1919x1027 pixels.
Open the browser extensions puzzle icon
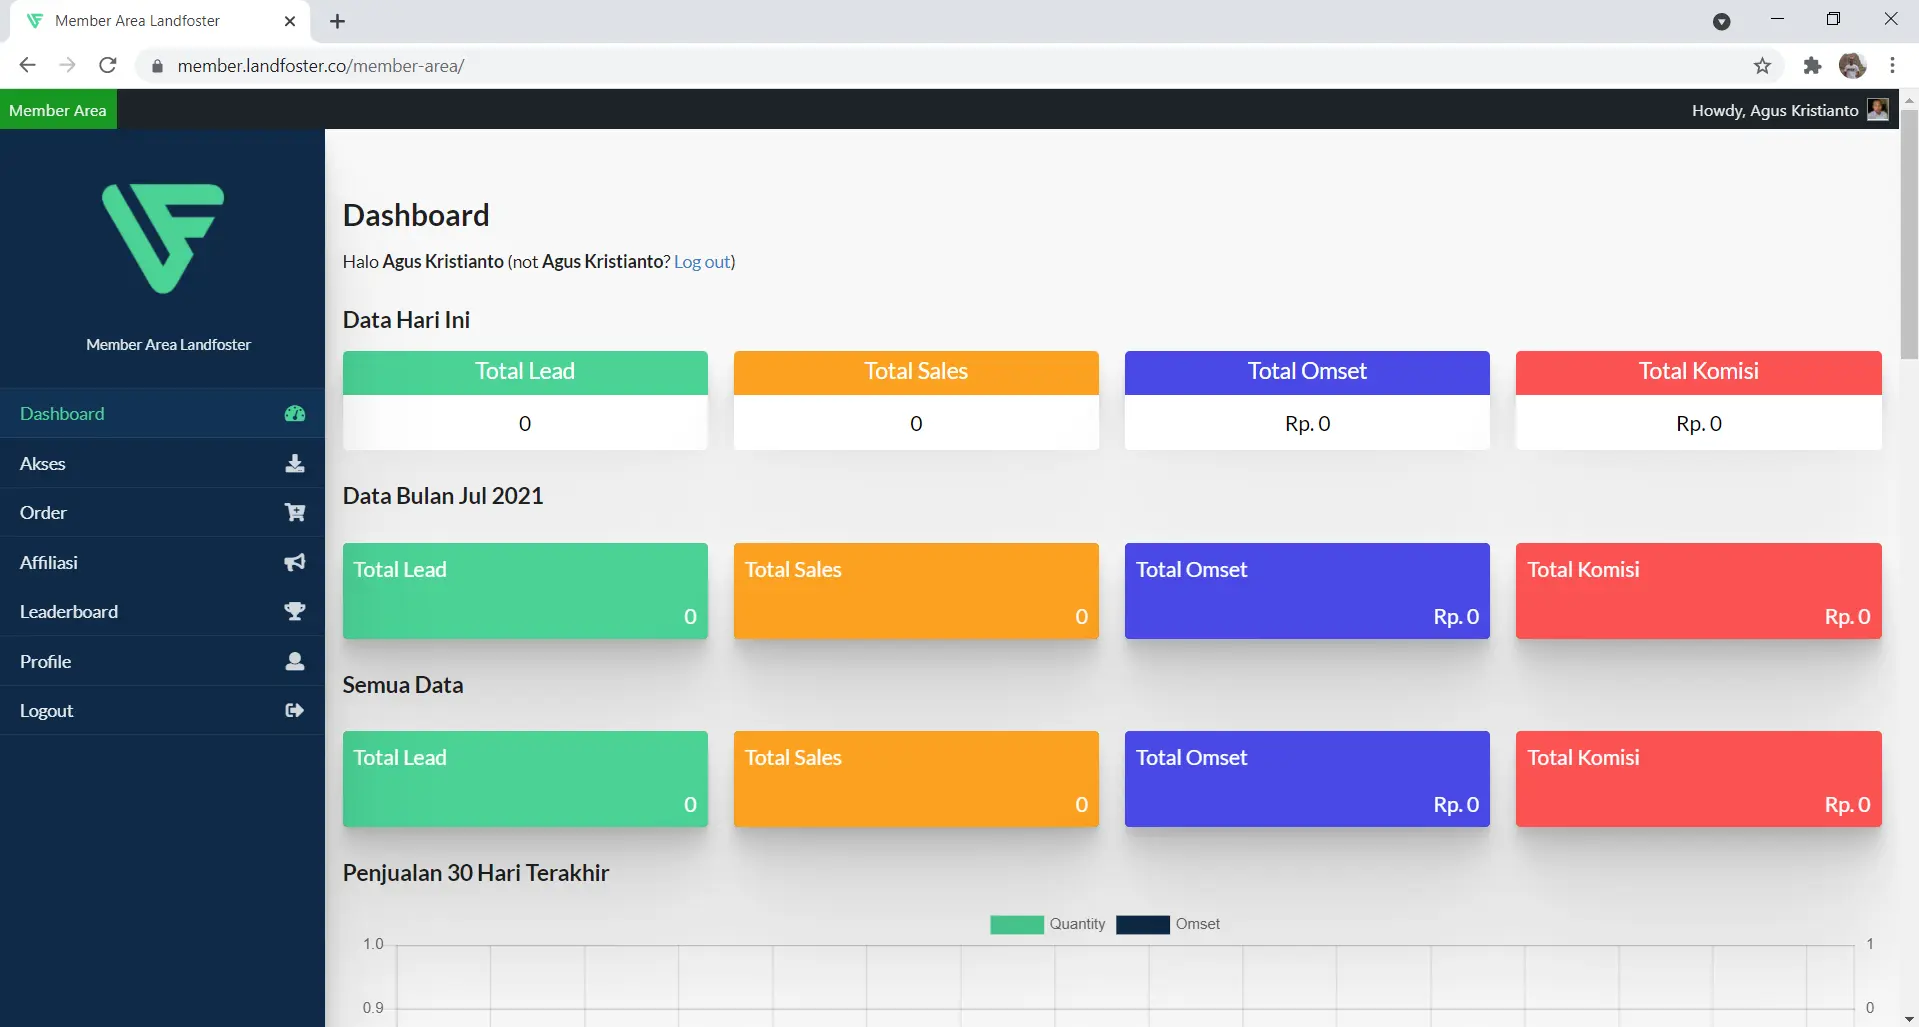(1812, 66)
